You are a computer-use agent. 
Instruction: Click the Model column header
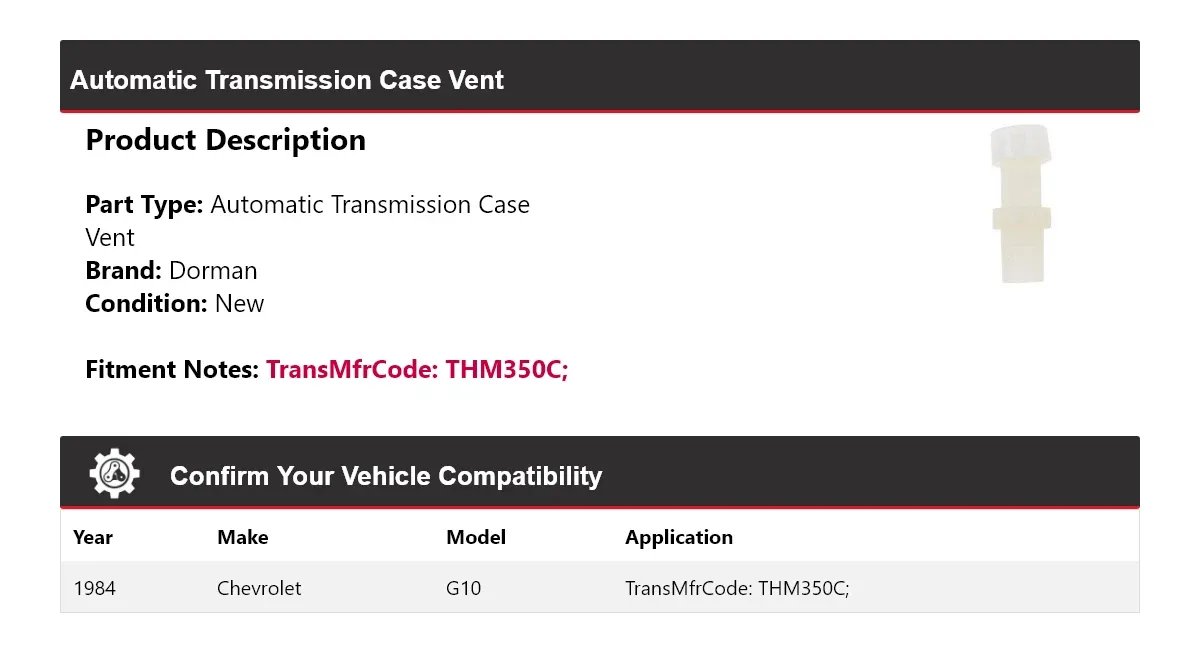point(476,537)
